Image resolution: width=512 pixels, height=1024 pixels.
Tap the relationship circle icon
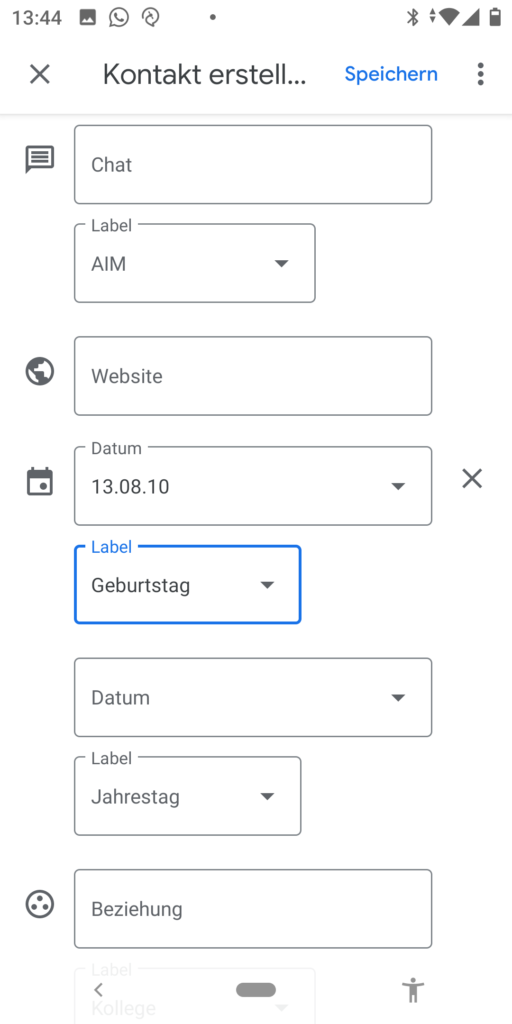pyautogui.click(x=40, y=904)
